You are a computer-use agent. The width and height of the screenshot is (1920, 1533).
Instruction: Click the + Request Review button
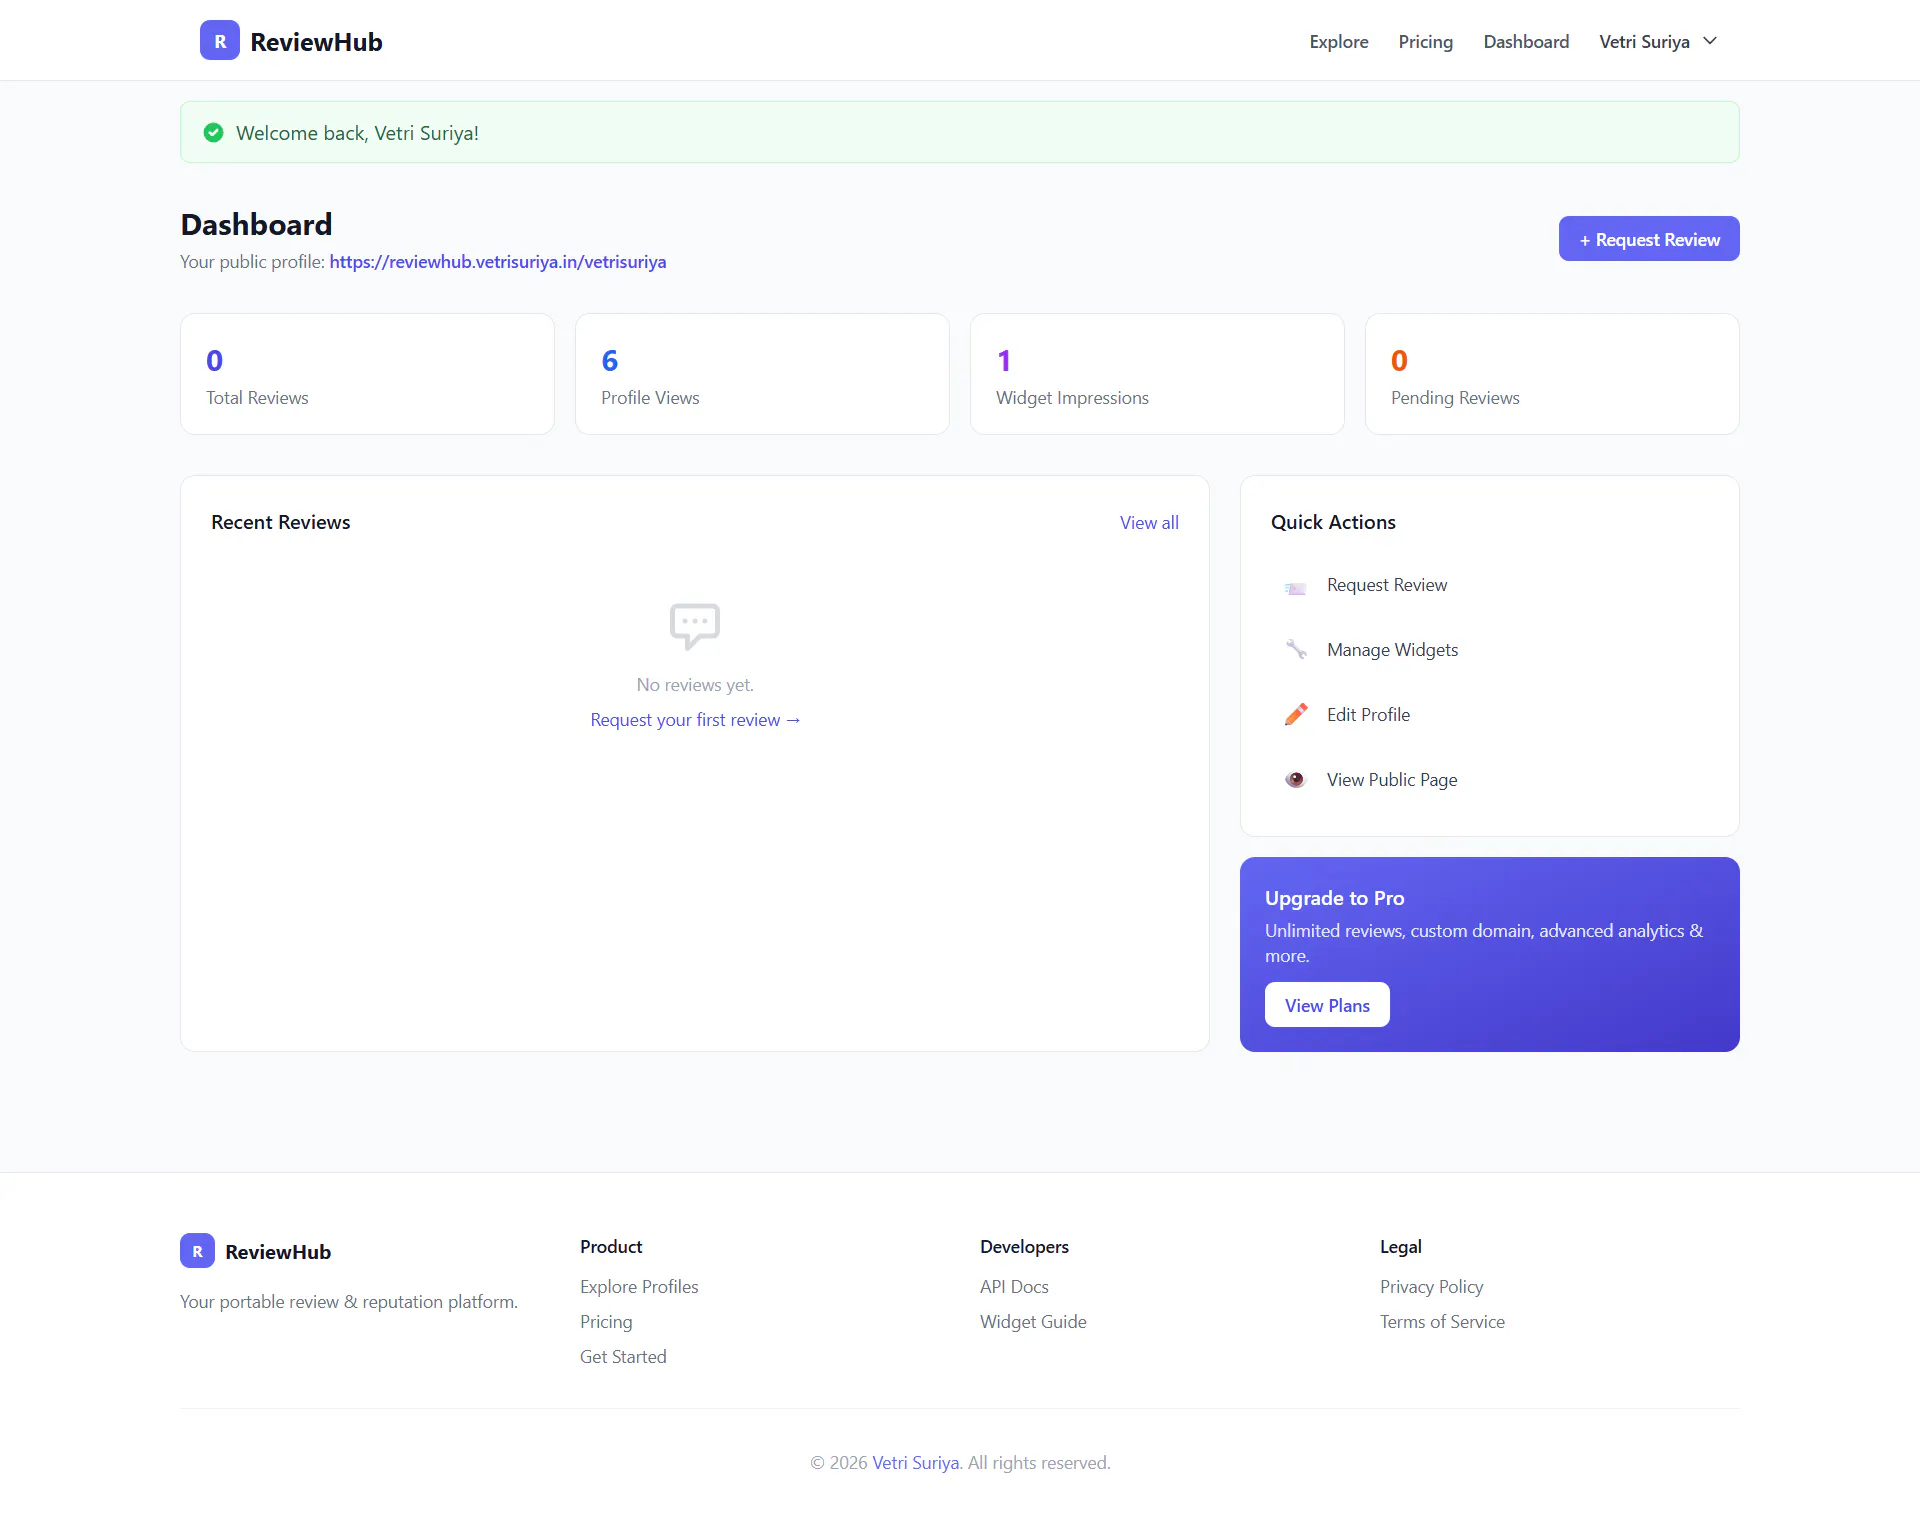point(1649,239)
